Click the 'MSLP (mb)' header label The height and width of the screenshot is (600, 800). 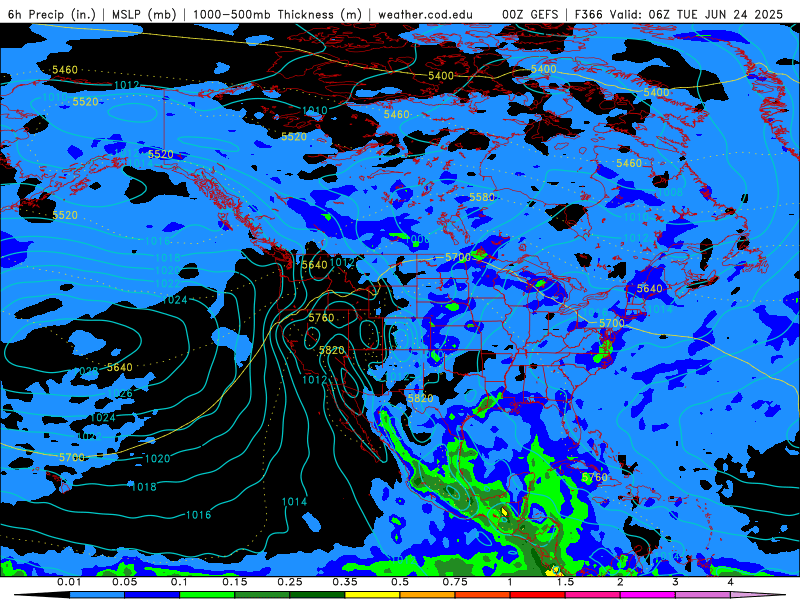click(144, 14)
